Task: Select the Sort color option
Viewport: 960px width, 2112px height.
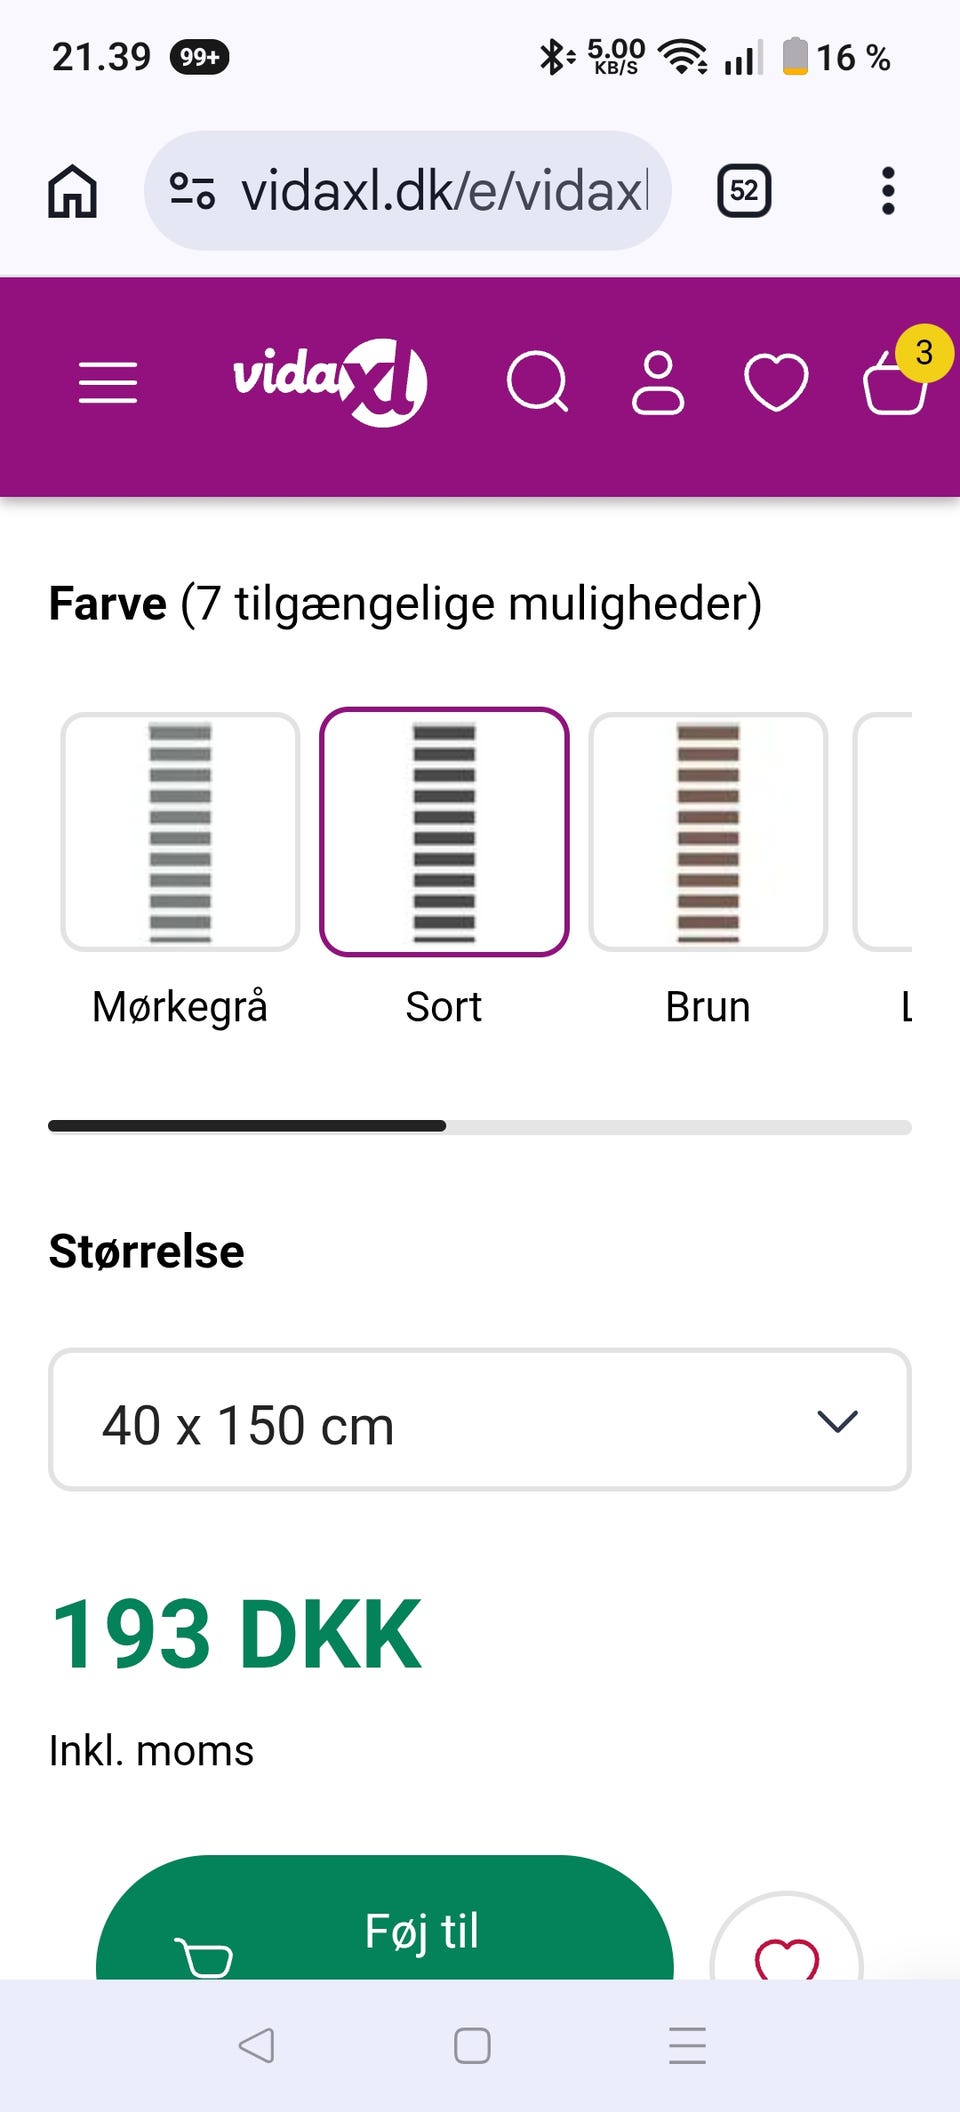Action: coord(444,832)
